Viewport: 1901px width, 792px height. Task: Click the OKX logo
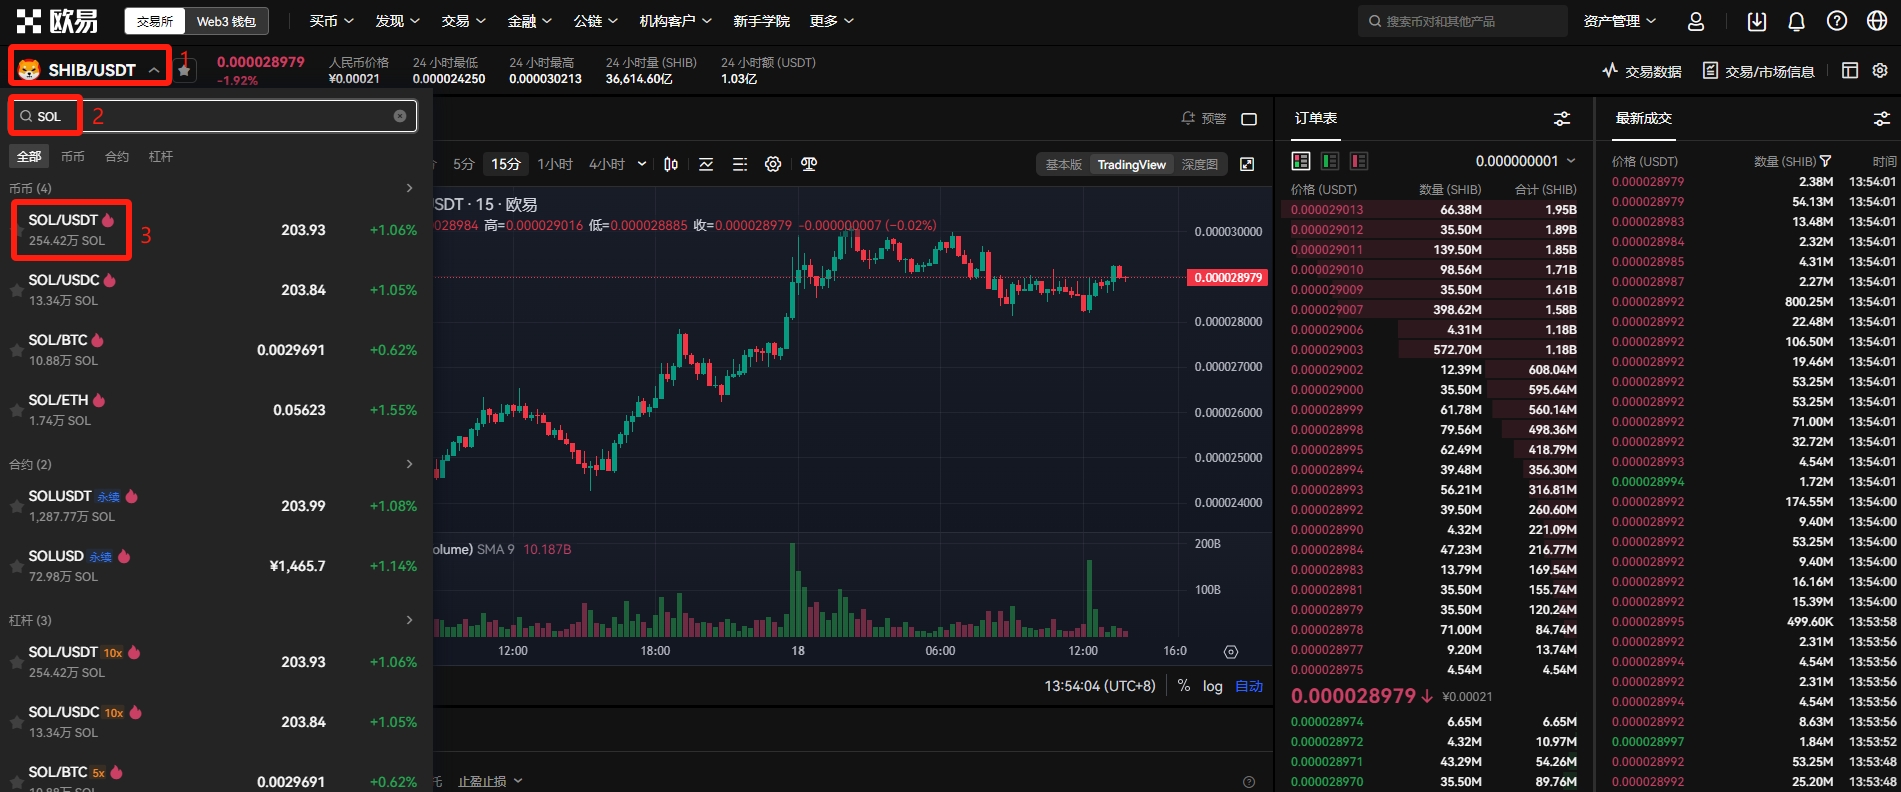click(x=57, y=21)
